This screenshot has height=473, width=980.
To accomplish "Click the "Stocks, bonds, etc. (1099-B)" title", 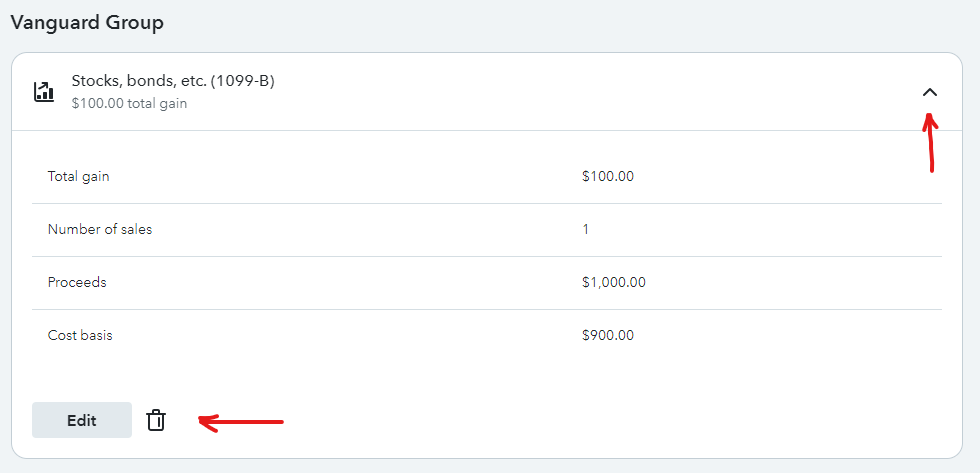I will coord(173,81).
